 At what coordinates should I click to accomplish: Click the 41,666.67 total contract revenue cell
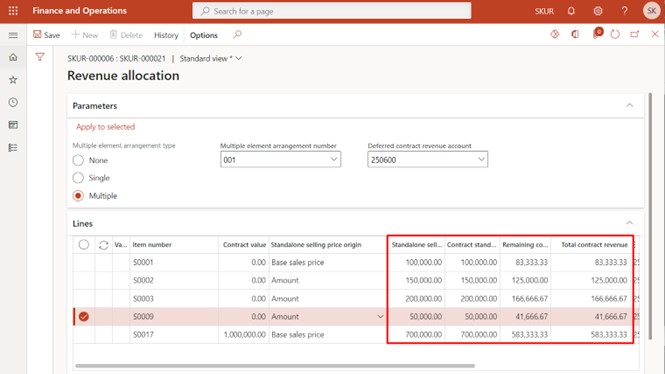point(592,316)
